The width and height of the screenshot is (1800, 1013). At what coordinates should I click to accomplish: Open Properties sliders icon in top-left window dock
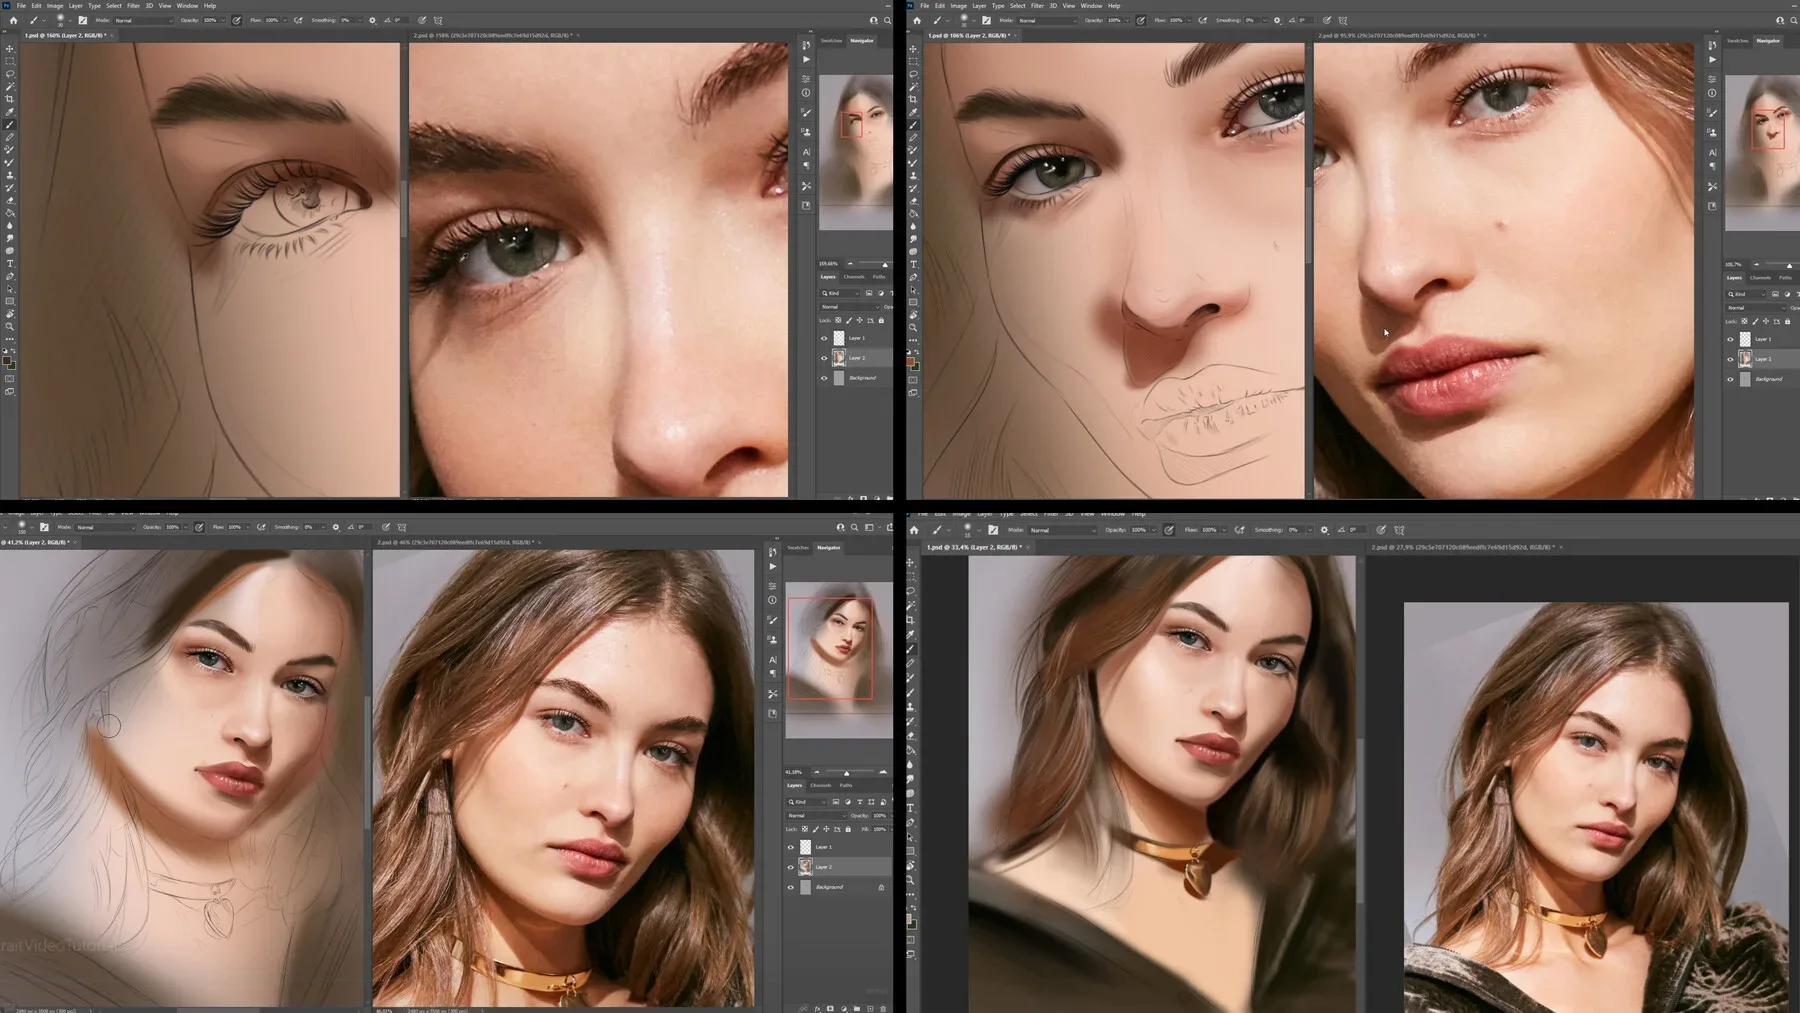806,79
